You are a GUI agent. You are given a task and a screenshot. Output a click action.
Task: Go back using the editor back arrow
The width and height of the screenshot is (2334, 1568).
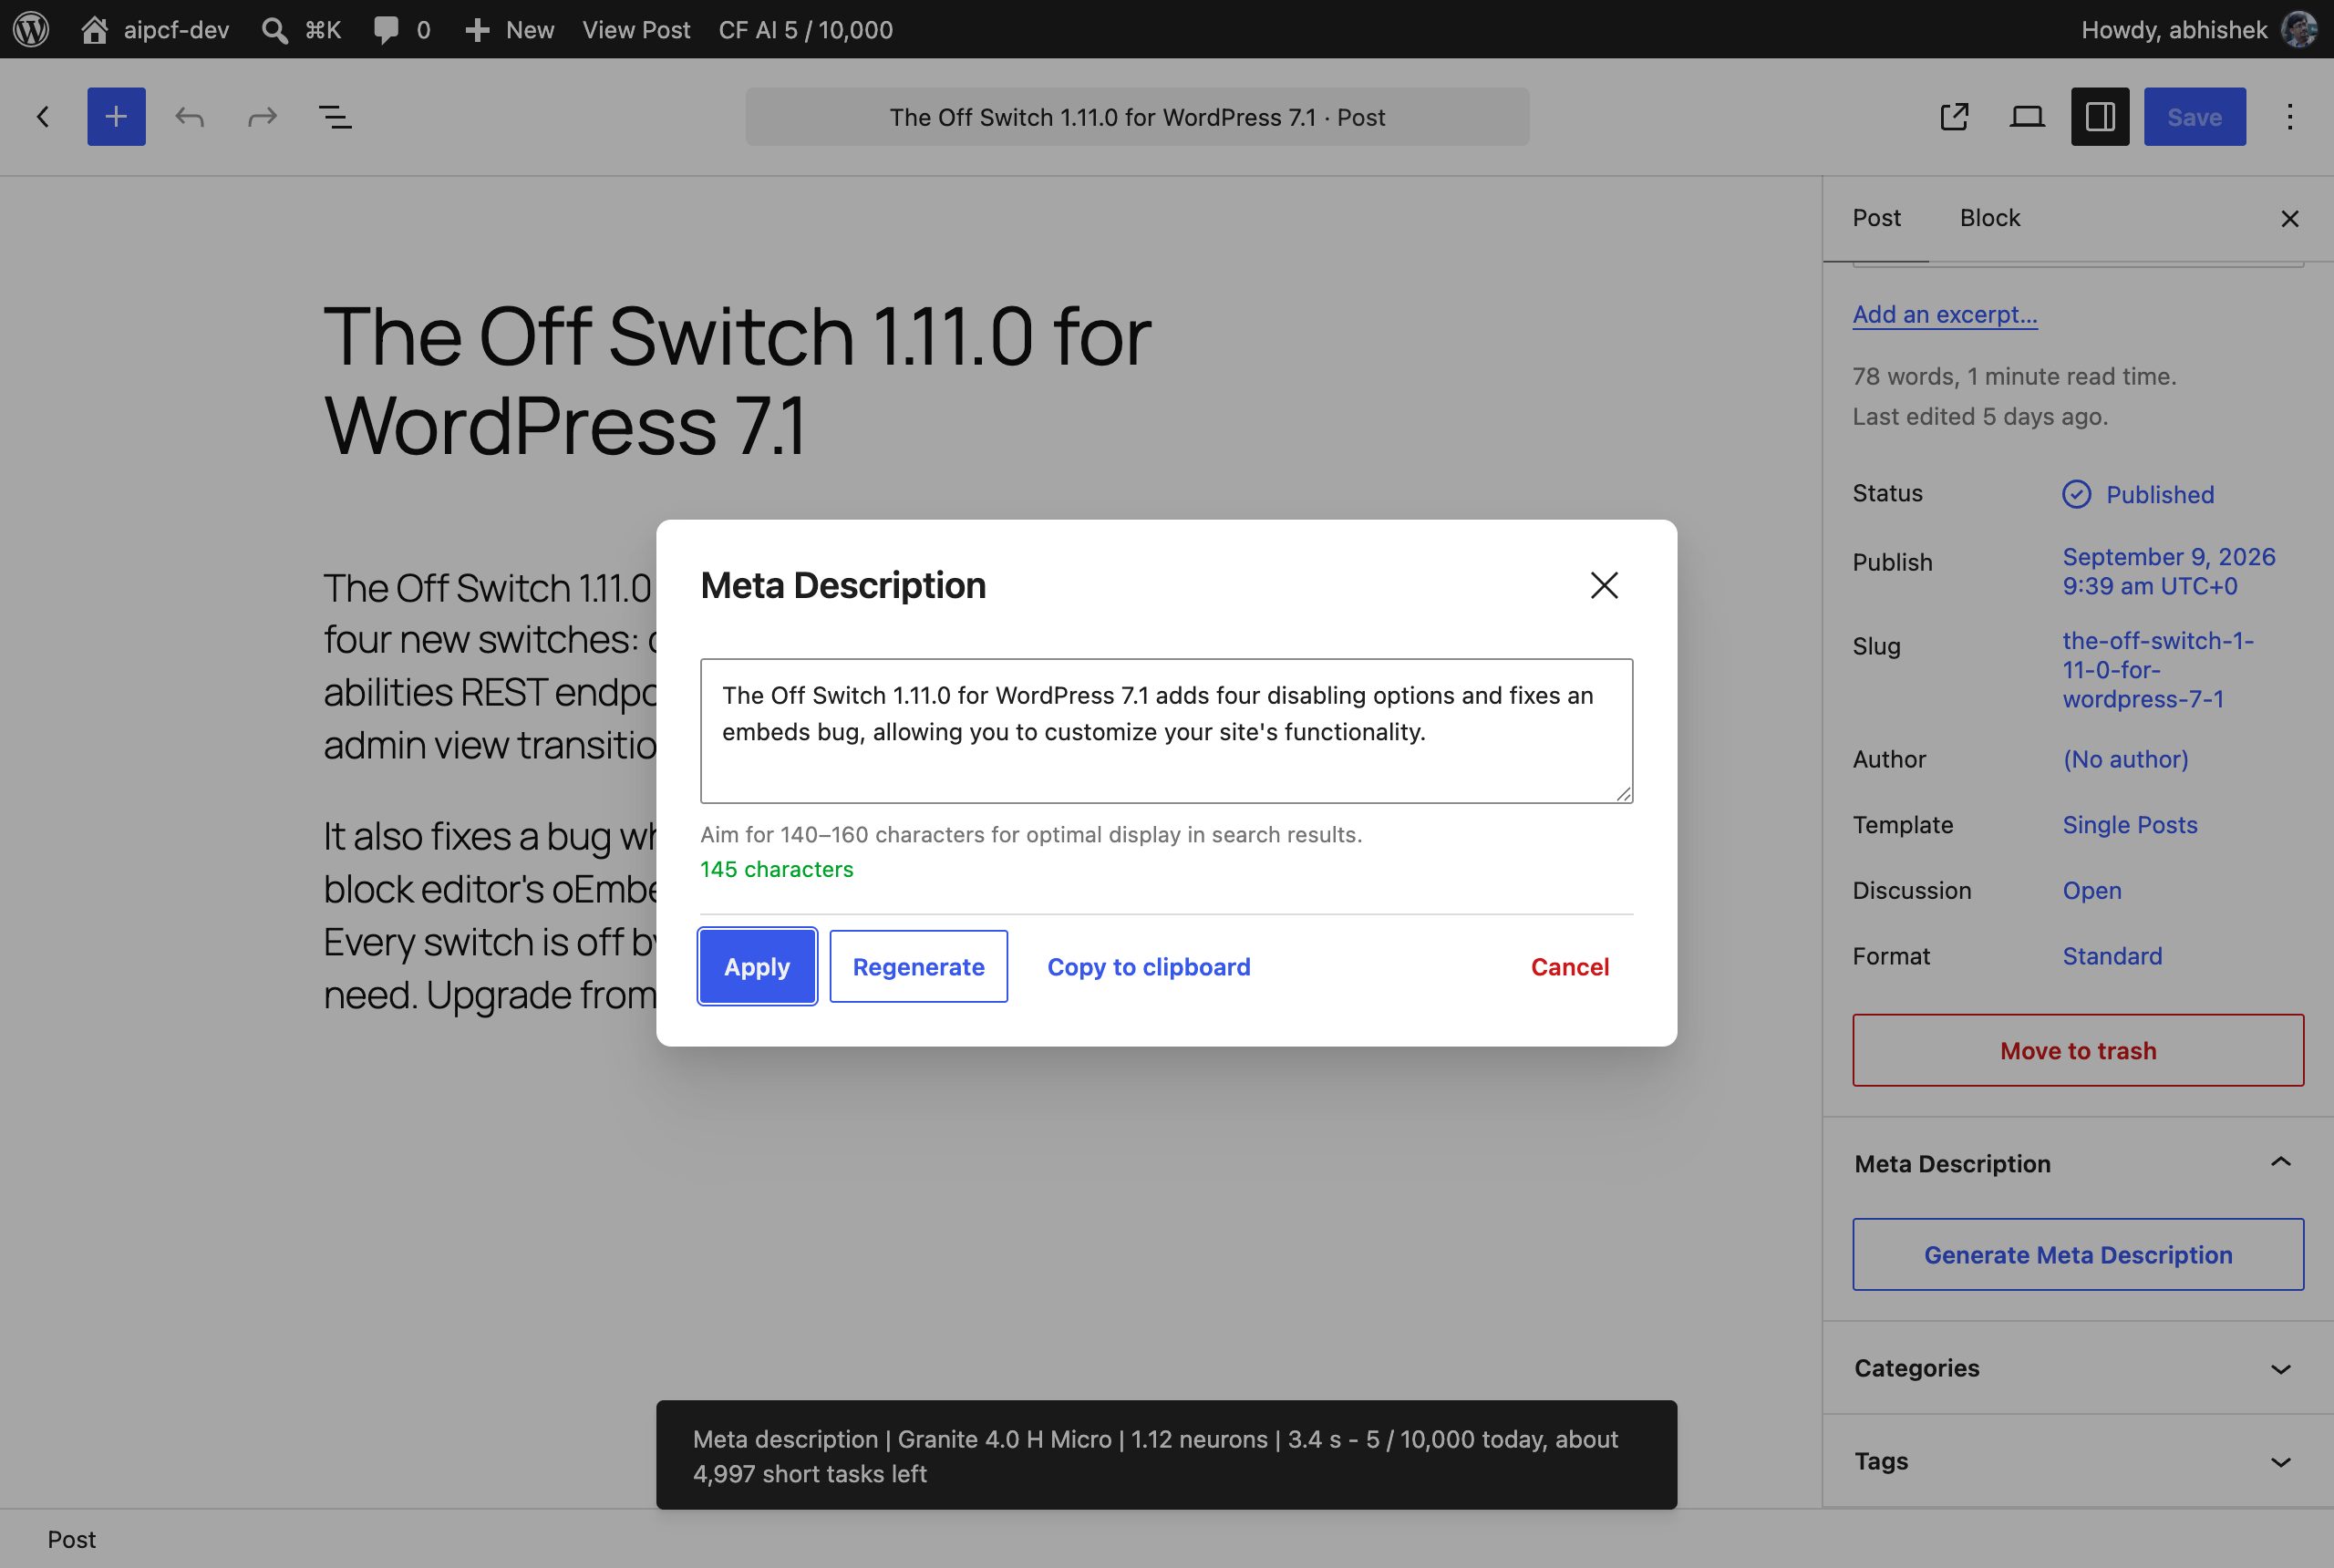(43, 117)
